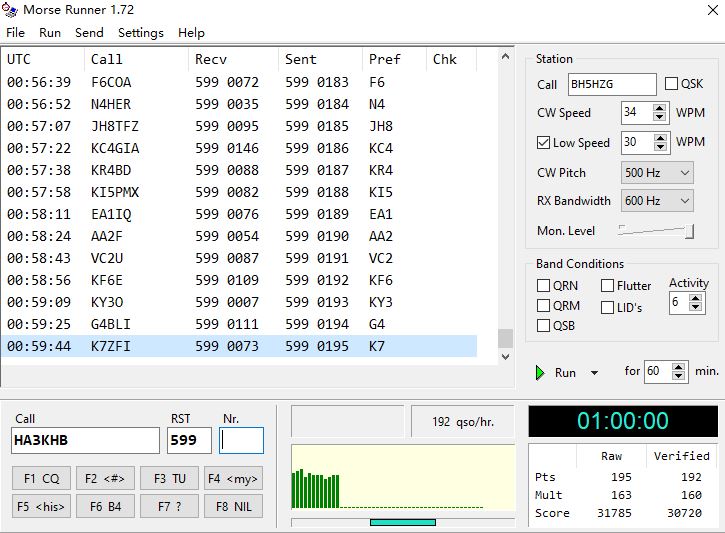This screenshot has height=533, width=725.
Task: Decrease the Activity level
Action: pos(695,308)
